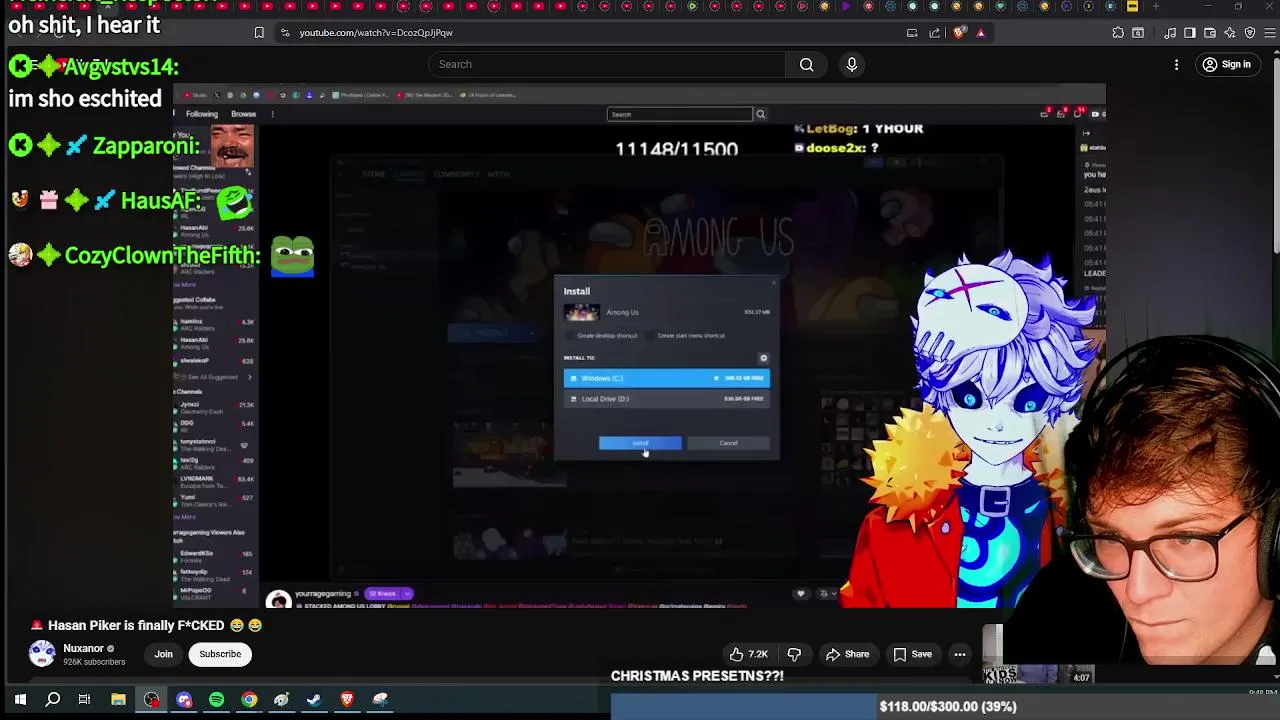The width and height of the screenshot is (1280, 720).
Task: Open Brave browser from the taskbar
Action: (347, 699)
